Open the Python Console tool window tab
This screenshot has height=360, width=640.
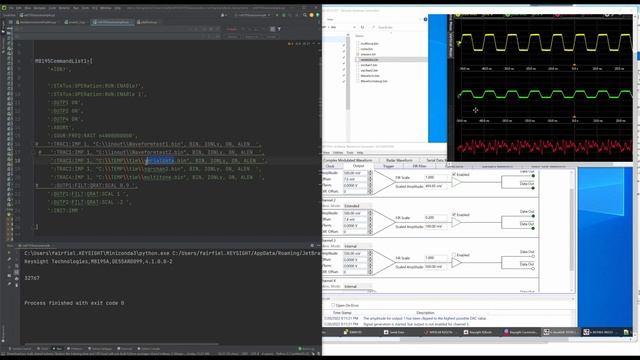click(150, 349)
